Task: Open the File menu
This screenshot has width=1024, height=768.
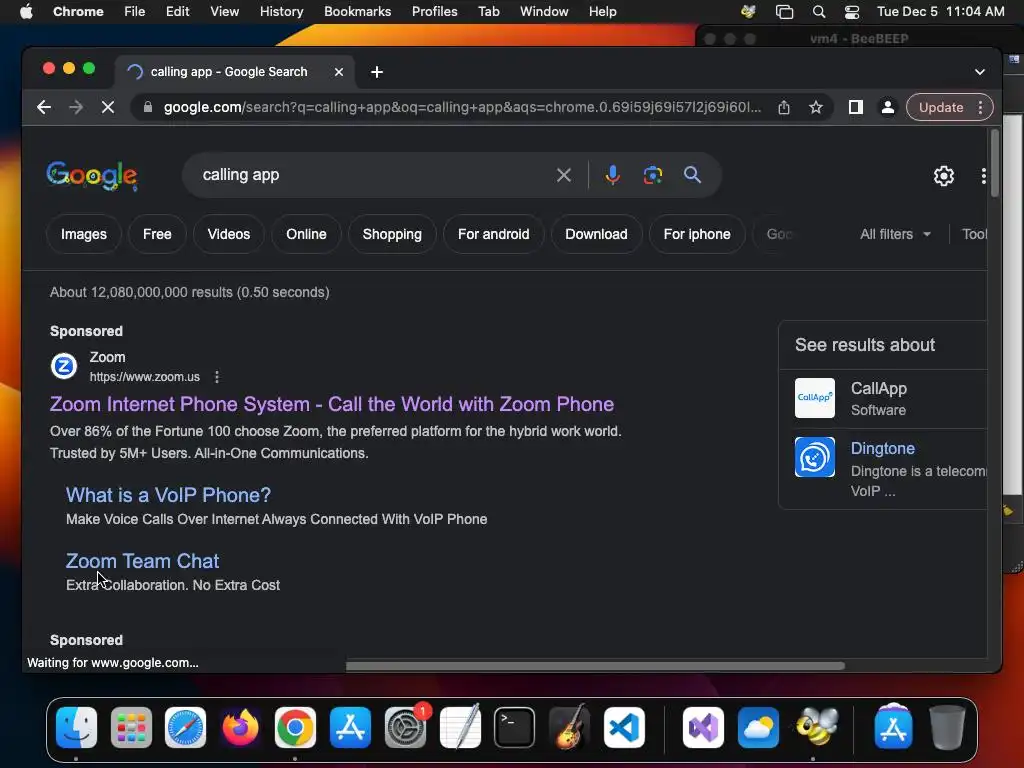Action: click(x=135, y=12)
